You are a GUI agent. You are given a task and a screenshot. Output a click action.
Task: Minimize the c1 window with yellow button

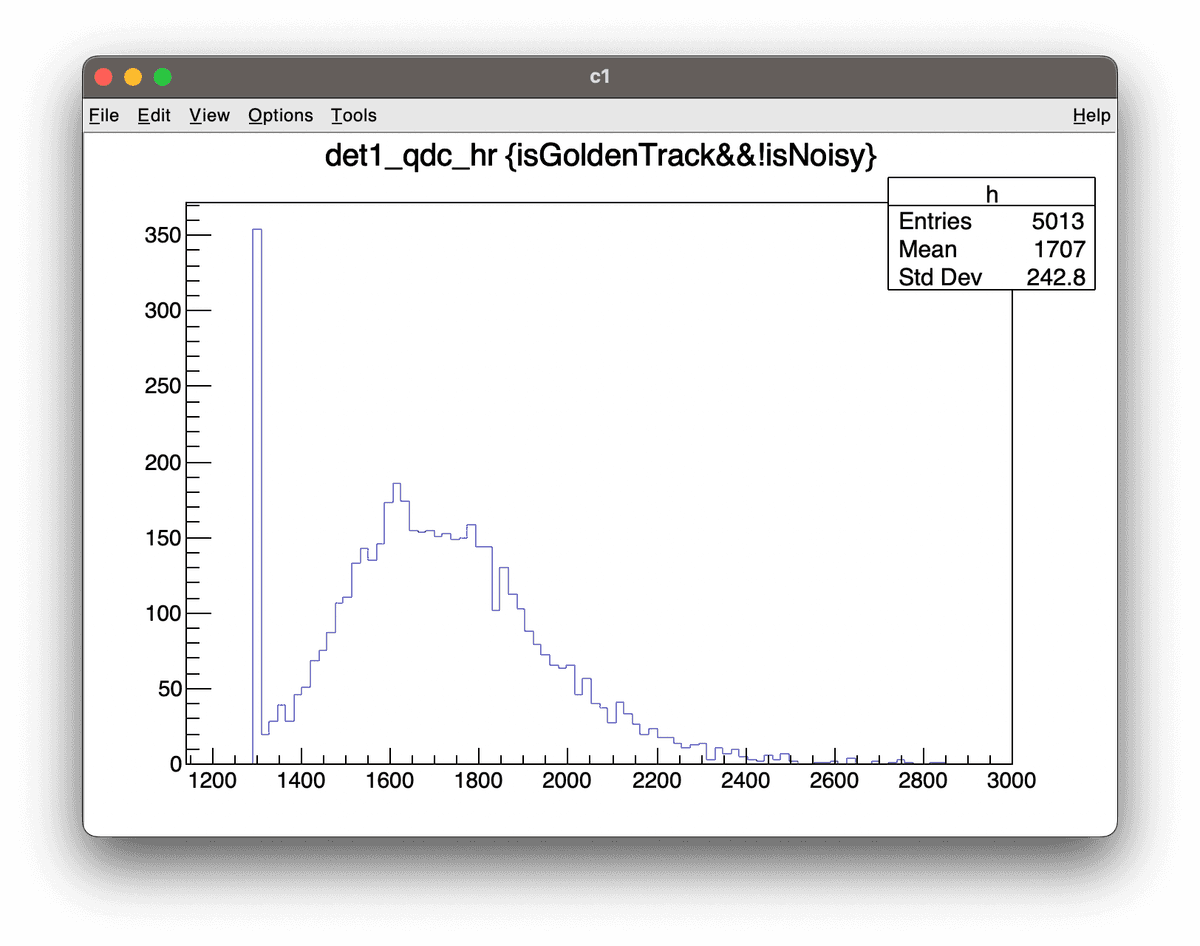tap(132, 77)
